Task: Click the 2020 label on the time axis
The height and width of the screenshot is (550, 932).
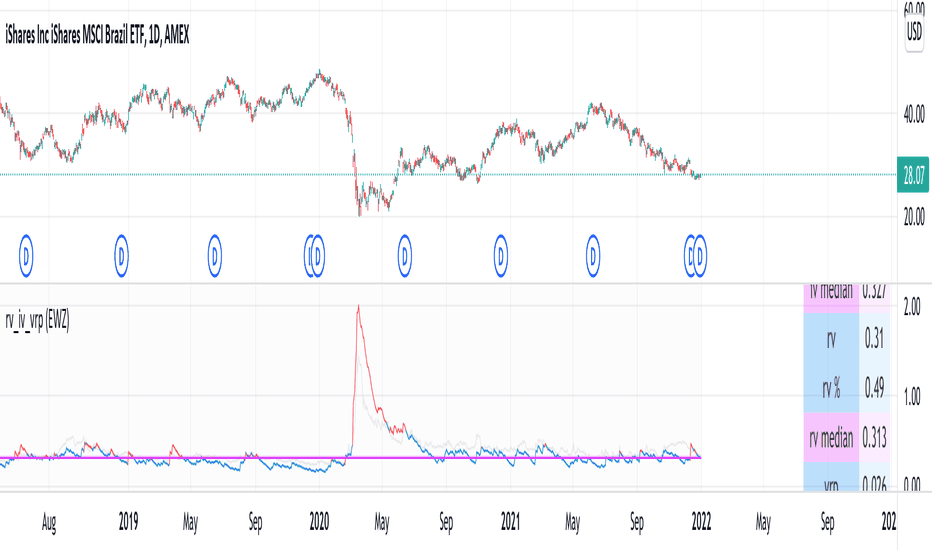Action: tap(319, 522)
